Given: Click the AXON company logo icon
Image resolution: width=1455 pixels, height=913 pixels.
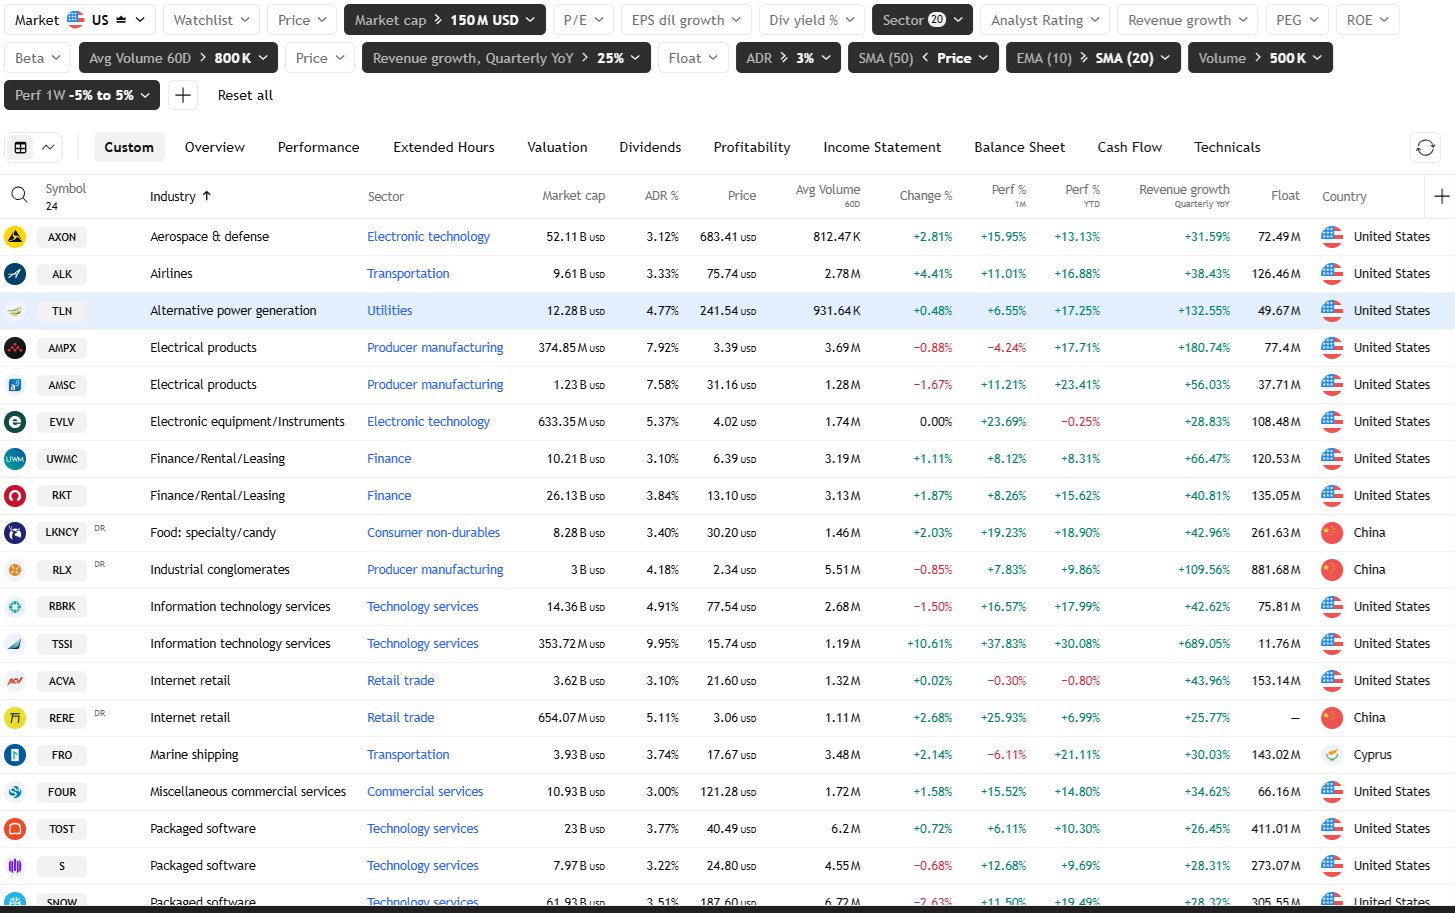Looking at the screenshot, I should pyautogui.click(x=15, y=237).
